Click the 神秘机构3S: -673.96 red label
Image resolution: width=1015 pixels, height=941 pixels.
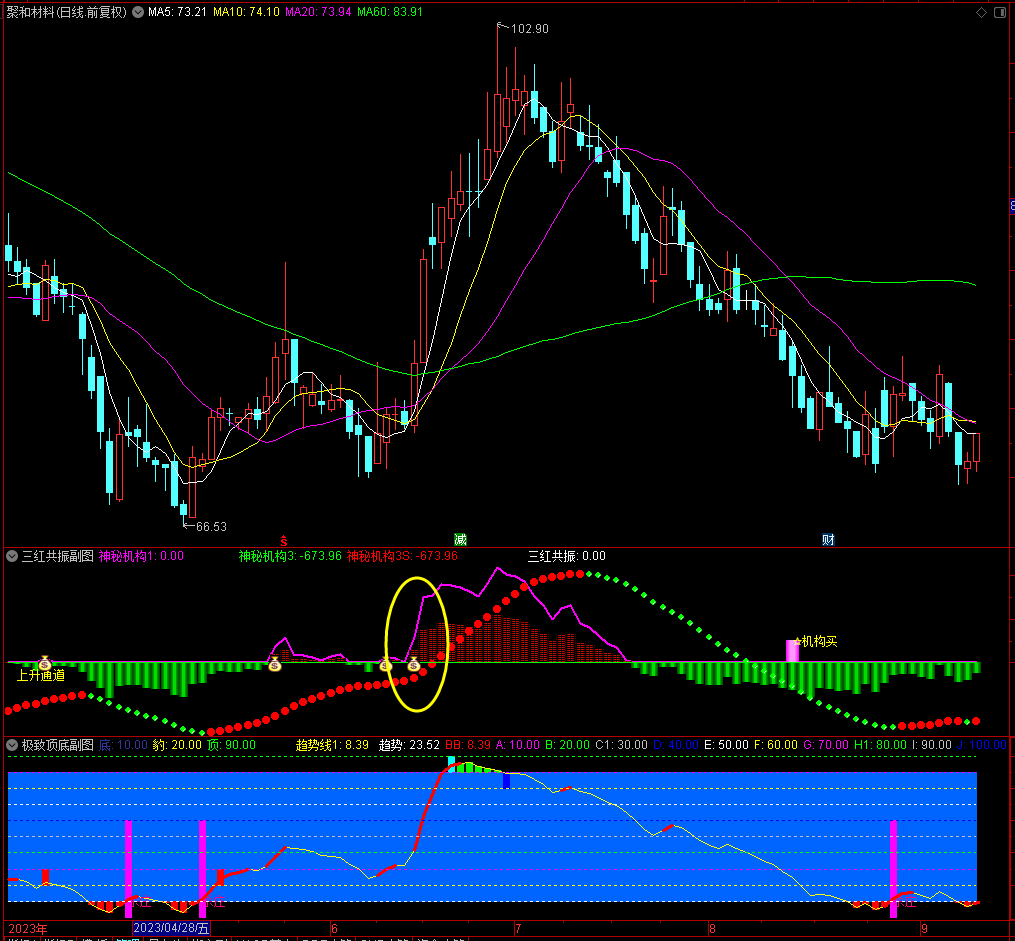click(x=402, y=556)
